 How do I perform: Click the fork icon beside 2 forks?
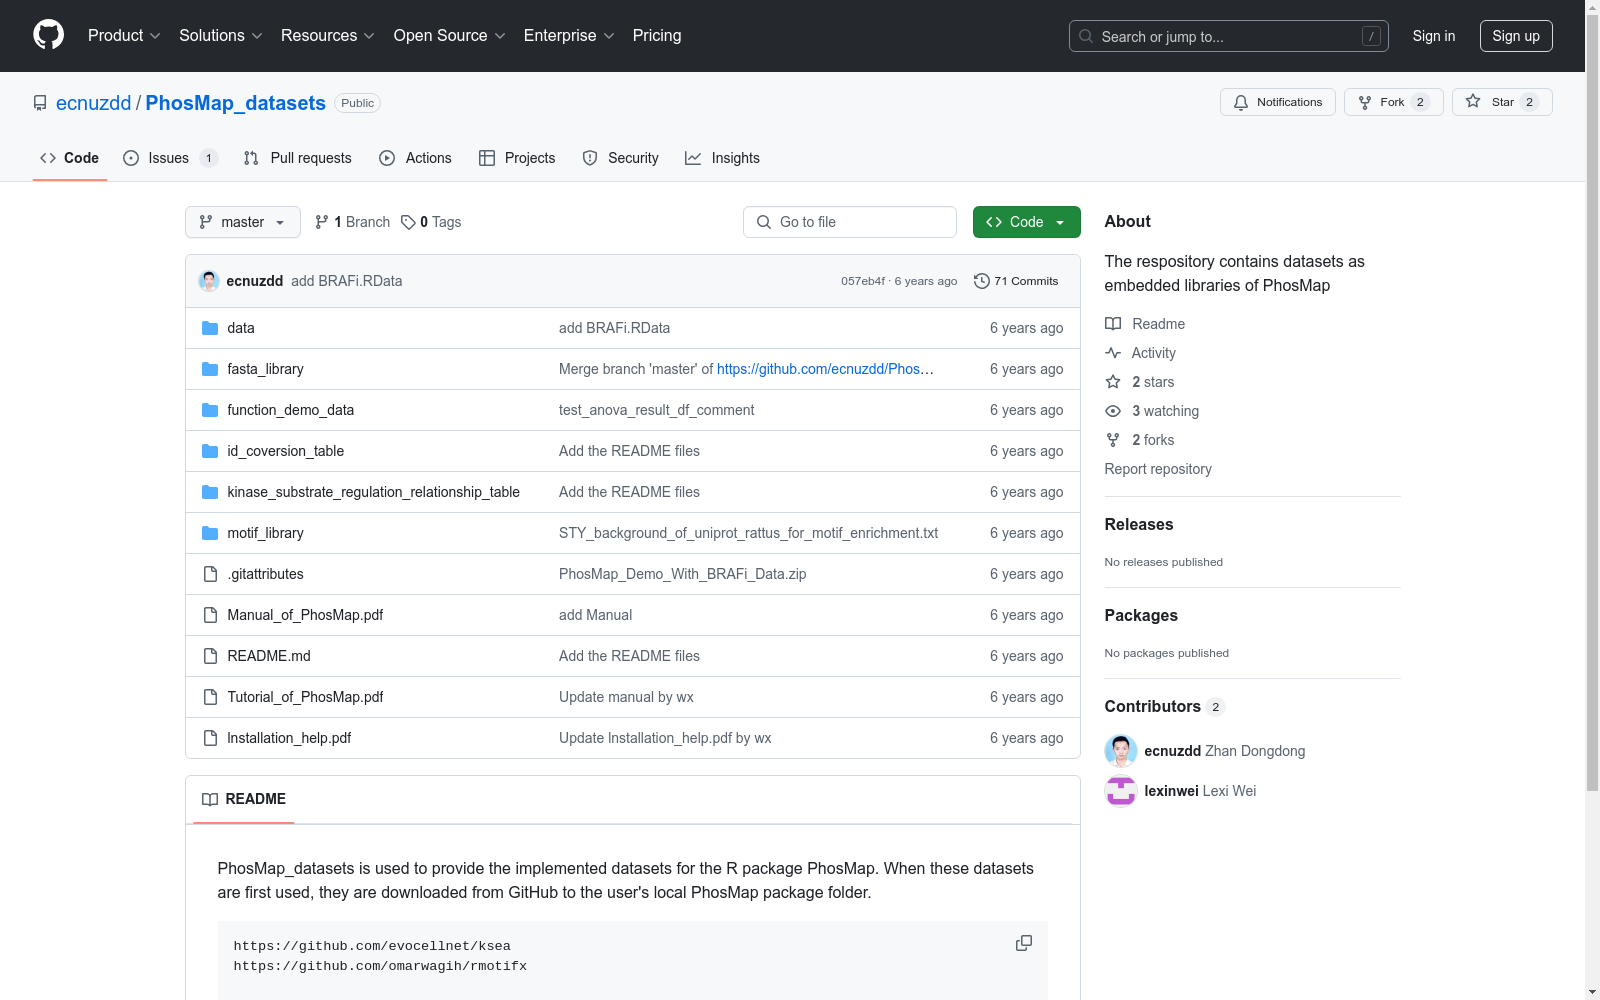coord(1113,440)
